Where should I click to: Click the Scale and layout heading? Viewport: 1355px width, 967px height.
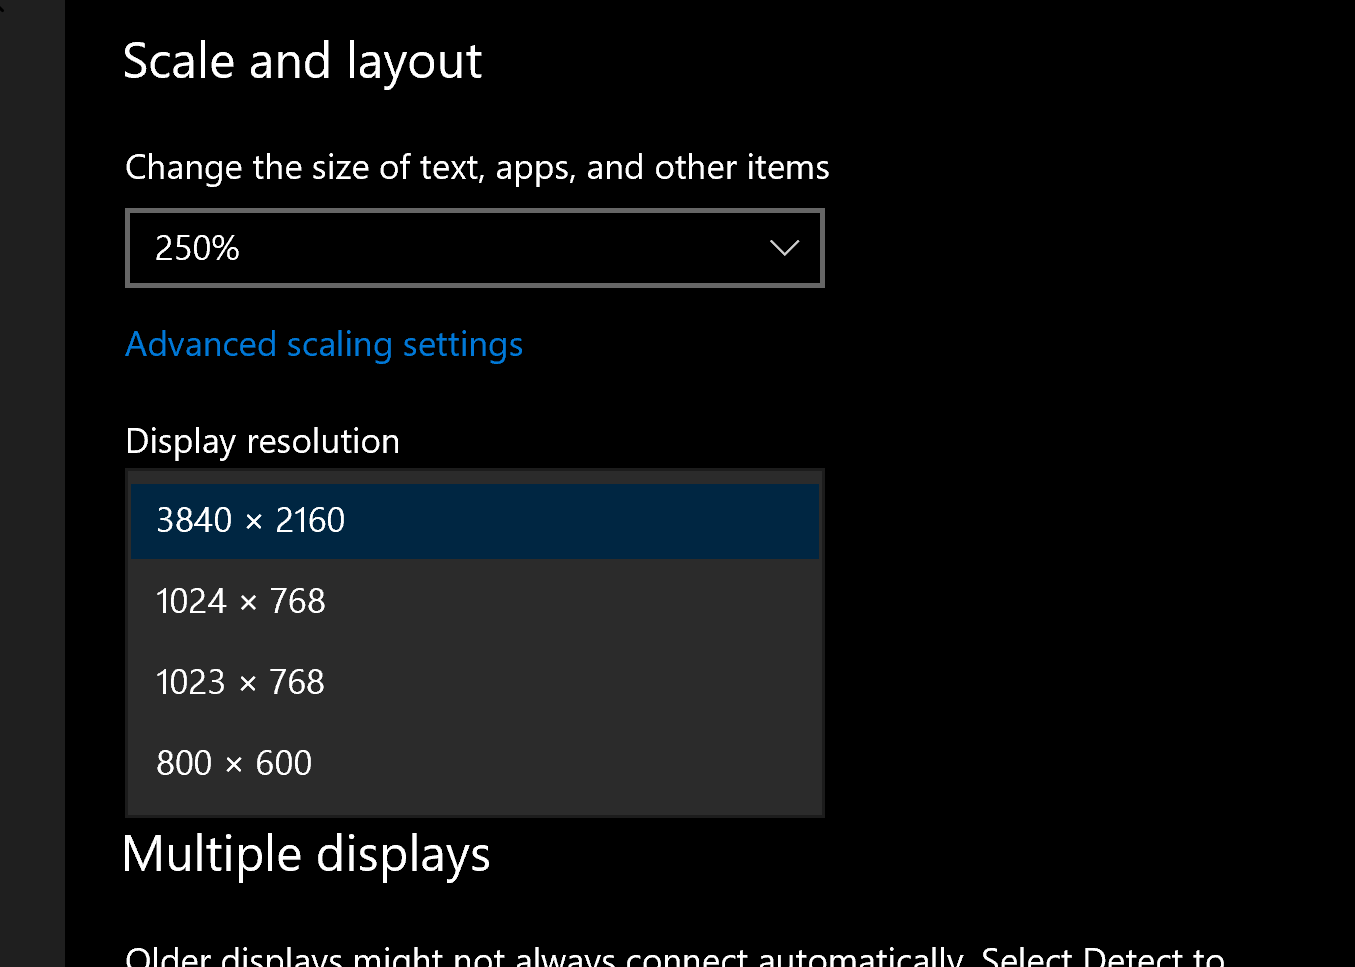click(302, 60)
